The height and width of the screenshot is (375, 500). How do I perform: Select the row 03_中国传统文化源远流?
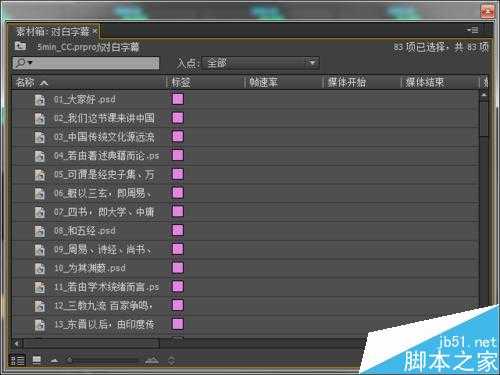pos(245,137)
